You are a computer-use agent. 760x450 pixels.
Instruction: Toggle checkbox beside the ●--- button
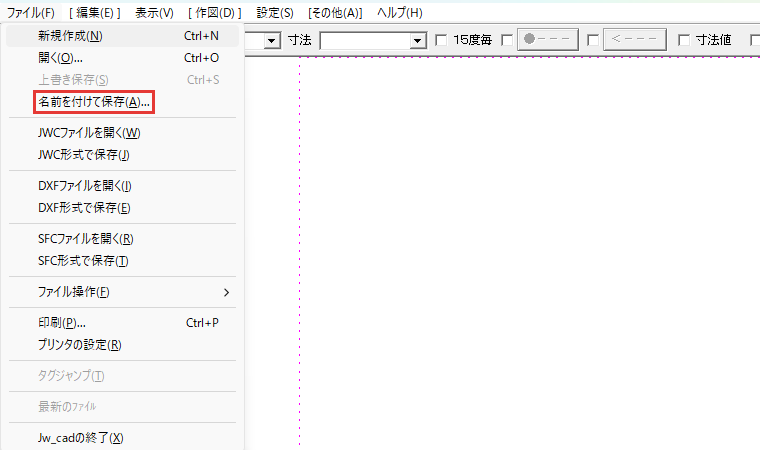pyautogui.click(x=507, y=40)
